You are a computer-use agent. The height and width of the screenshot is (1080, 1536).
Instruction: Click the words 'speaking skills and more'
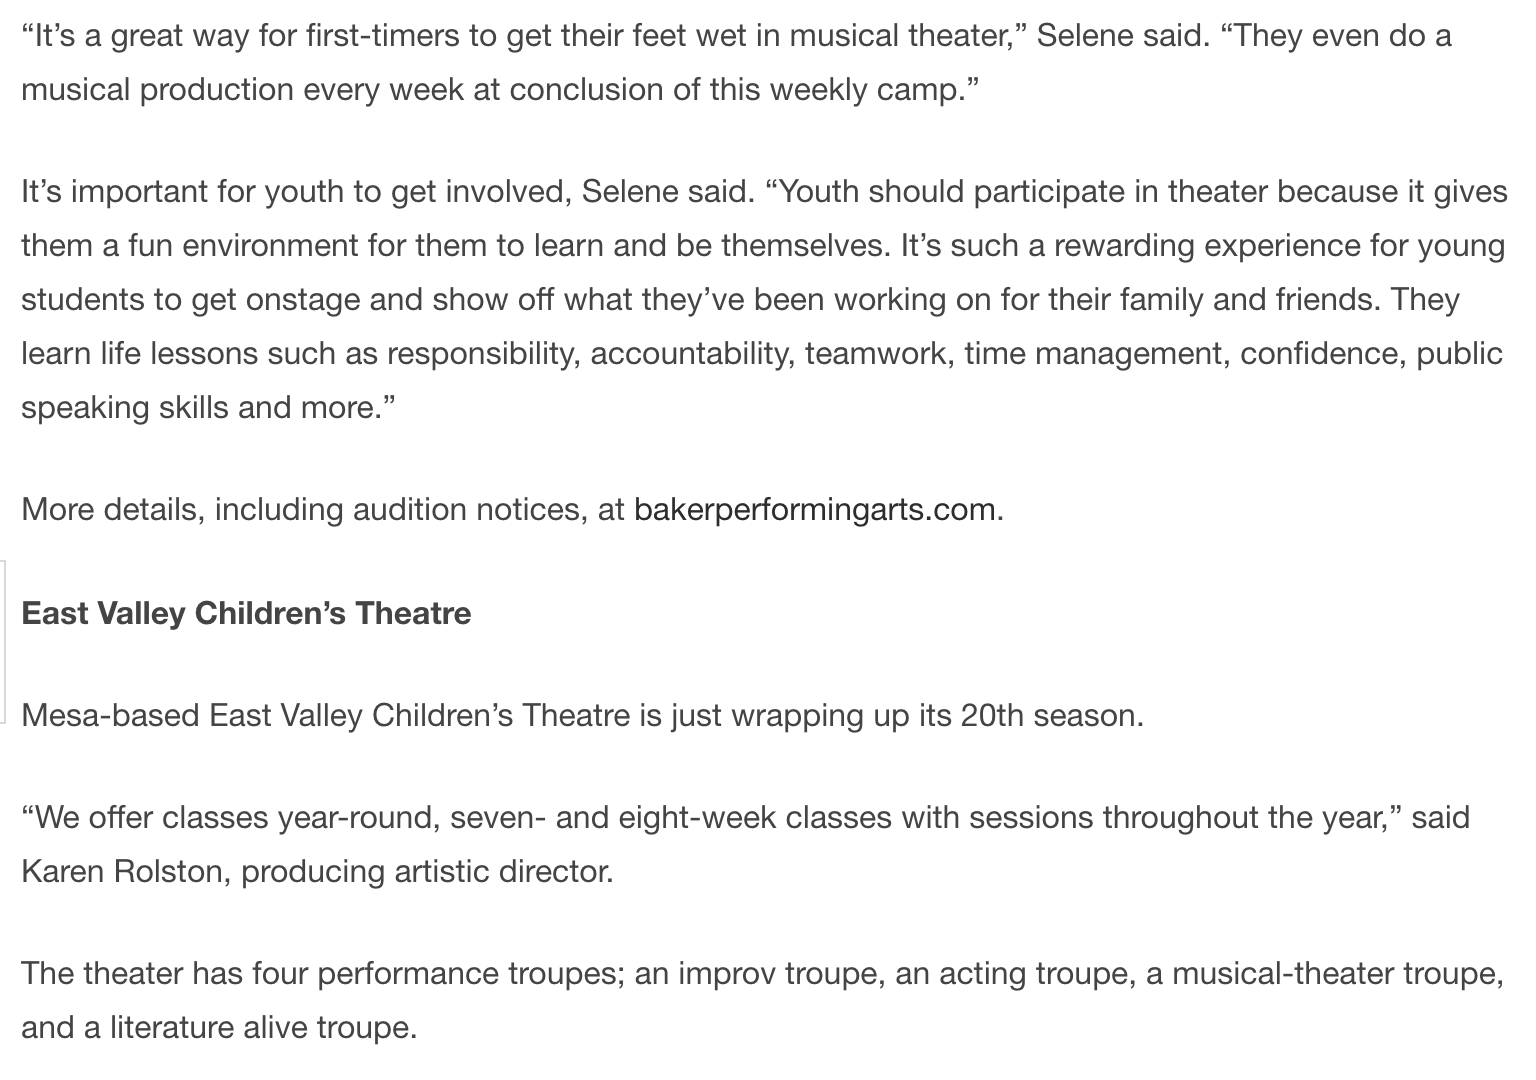click(x=202, y=408)
